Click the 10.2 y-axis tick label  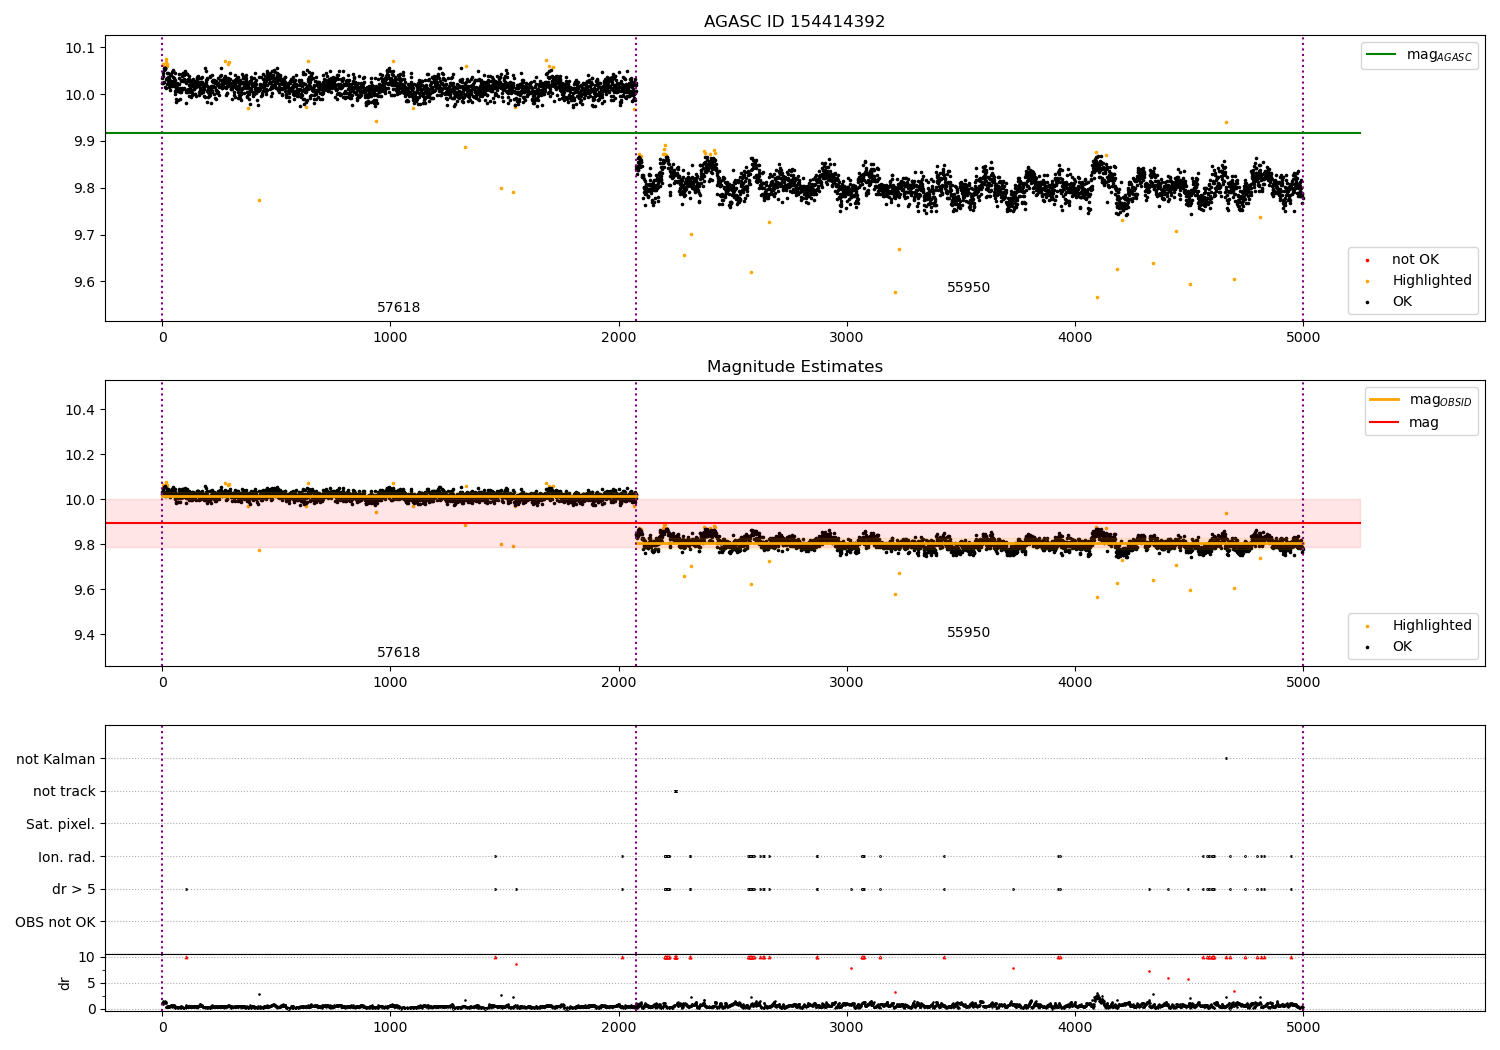tap(81, 455)
